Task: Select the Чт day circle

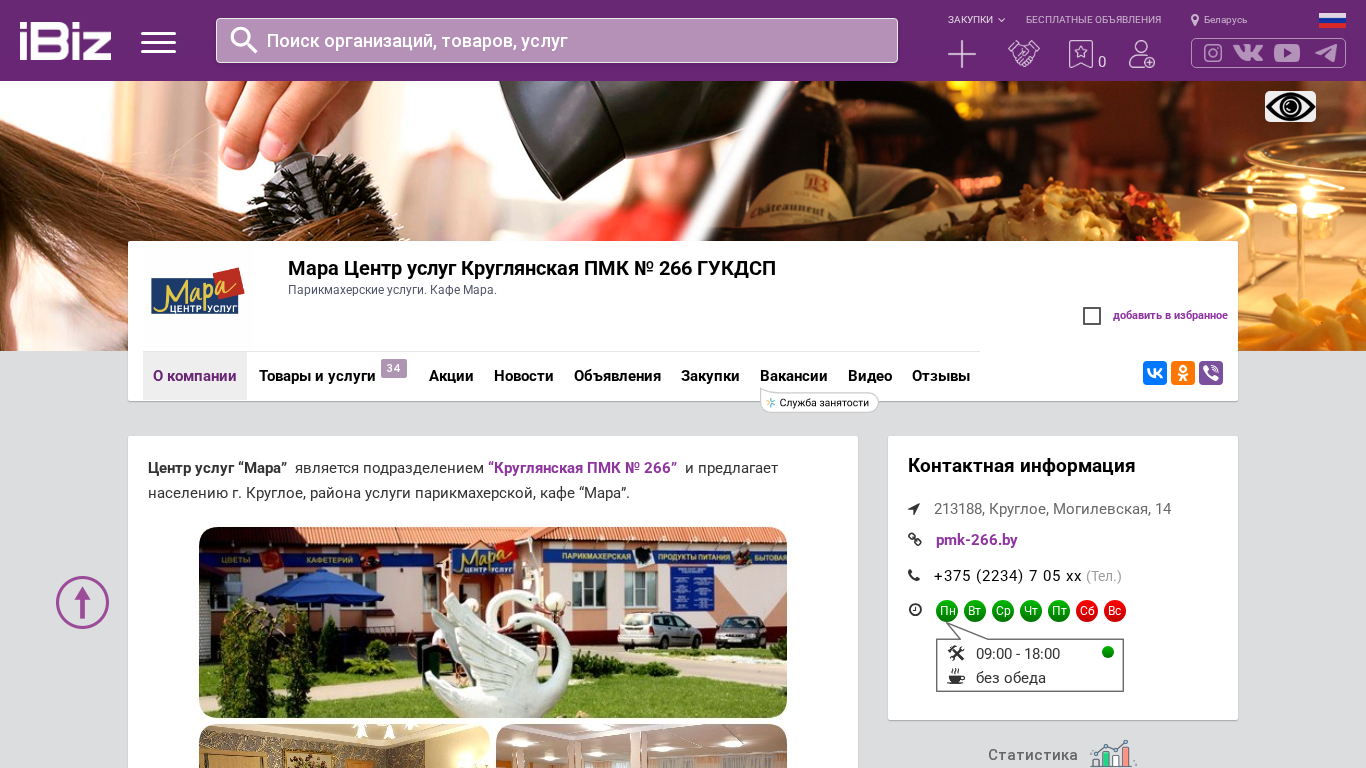Action: 1031,611
